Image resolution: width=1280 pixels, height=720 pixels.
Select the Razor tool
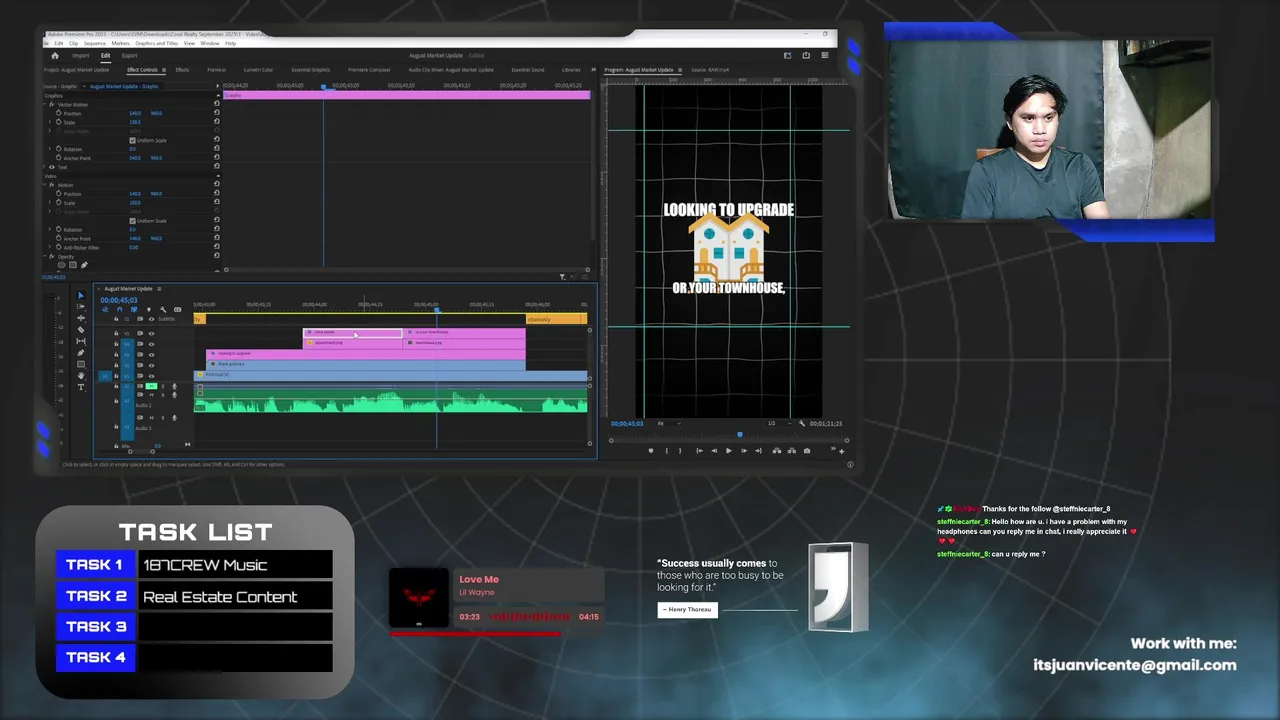click(81, 330)
